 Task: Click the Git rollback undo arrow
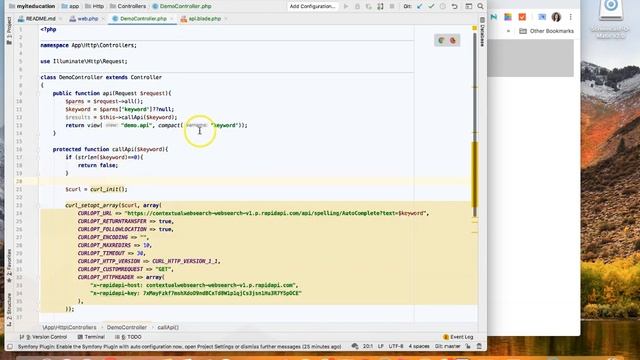454,7
